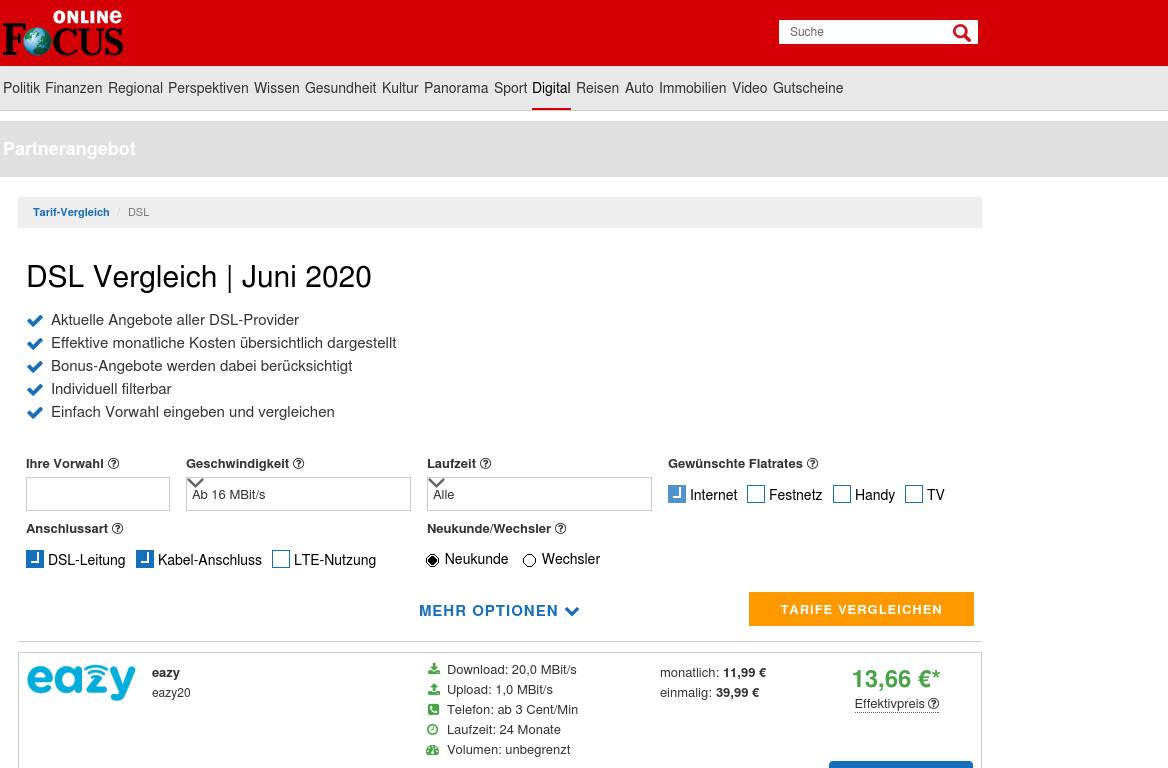Select the Wechsler radio button
This screenshot has width=1168, height=768.
[530, 560]
